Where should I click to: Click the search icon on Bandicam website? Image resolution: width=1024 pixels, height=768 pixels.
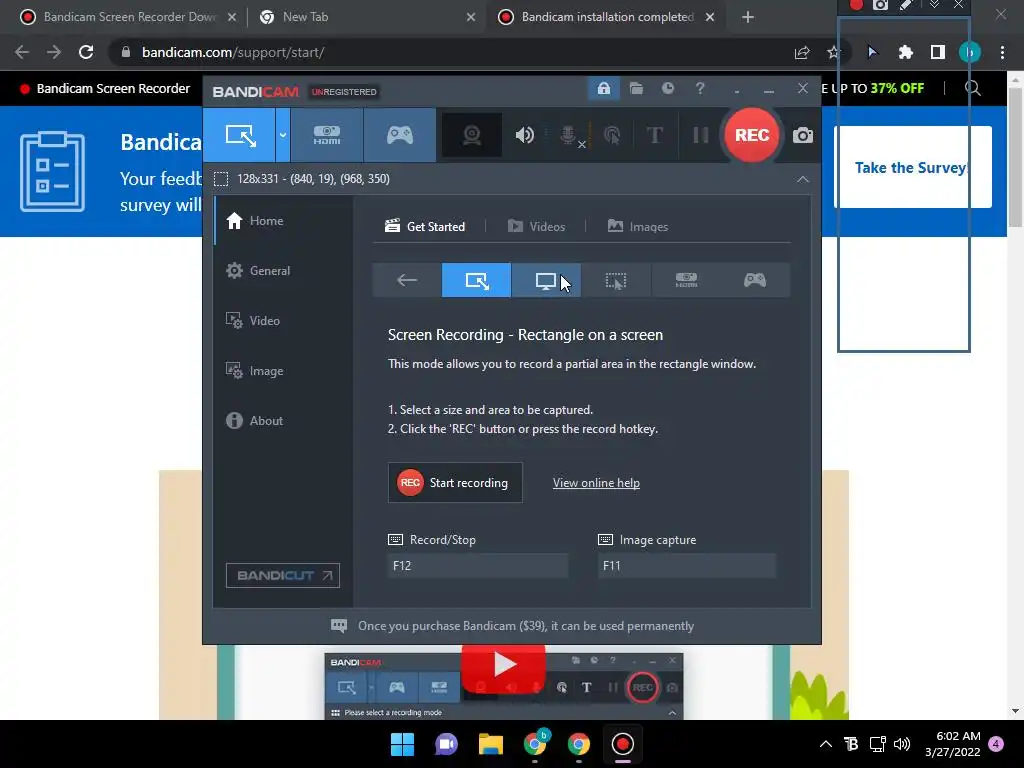972,88
